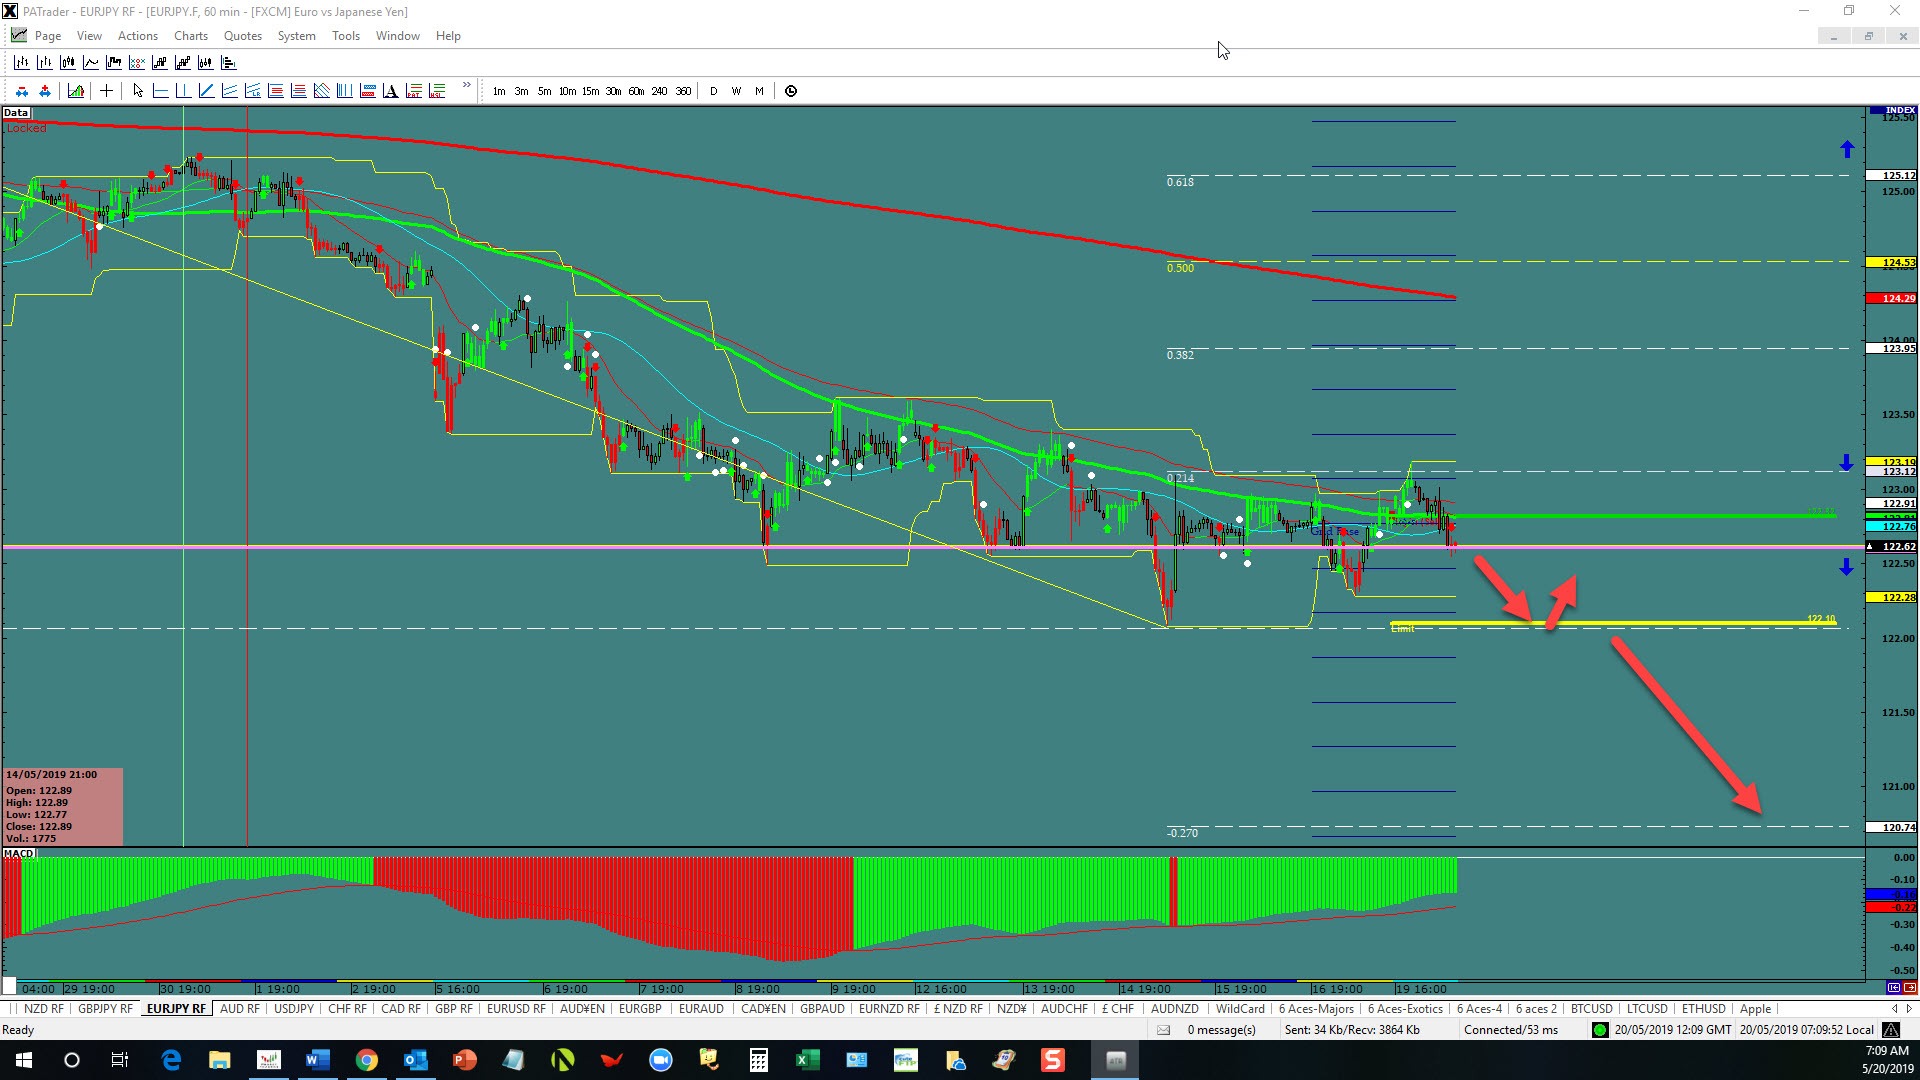Select the vertical time zones tool
This screenshot has width=1920, height=1080.
(x=344, y=91)
